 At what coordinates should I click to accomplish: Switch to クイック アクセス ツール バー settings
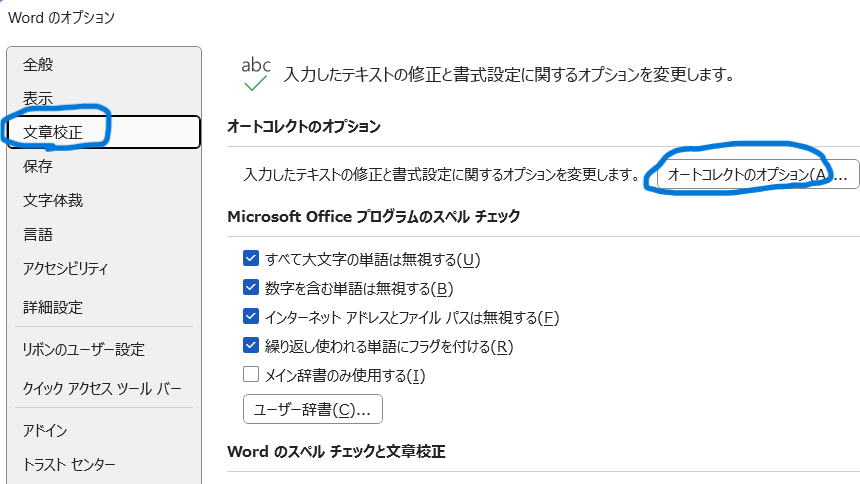click(x=102, y=388)
